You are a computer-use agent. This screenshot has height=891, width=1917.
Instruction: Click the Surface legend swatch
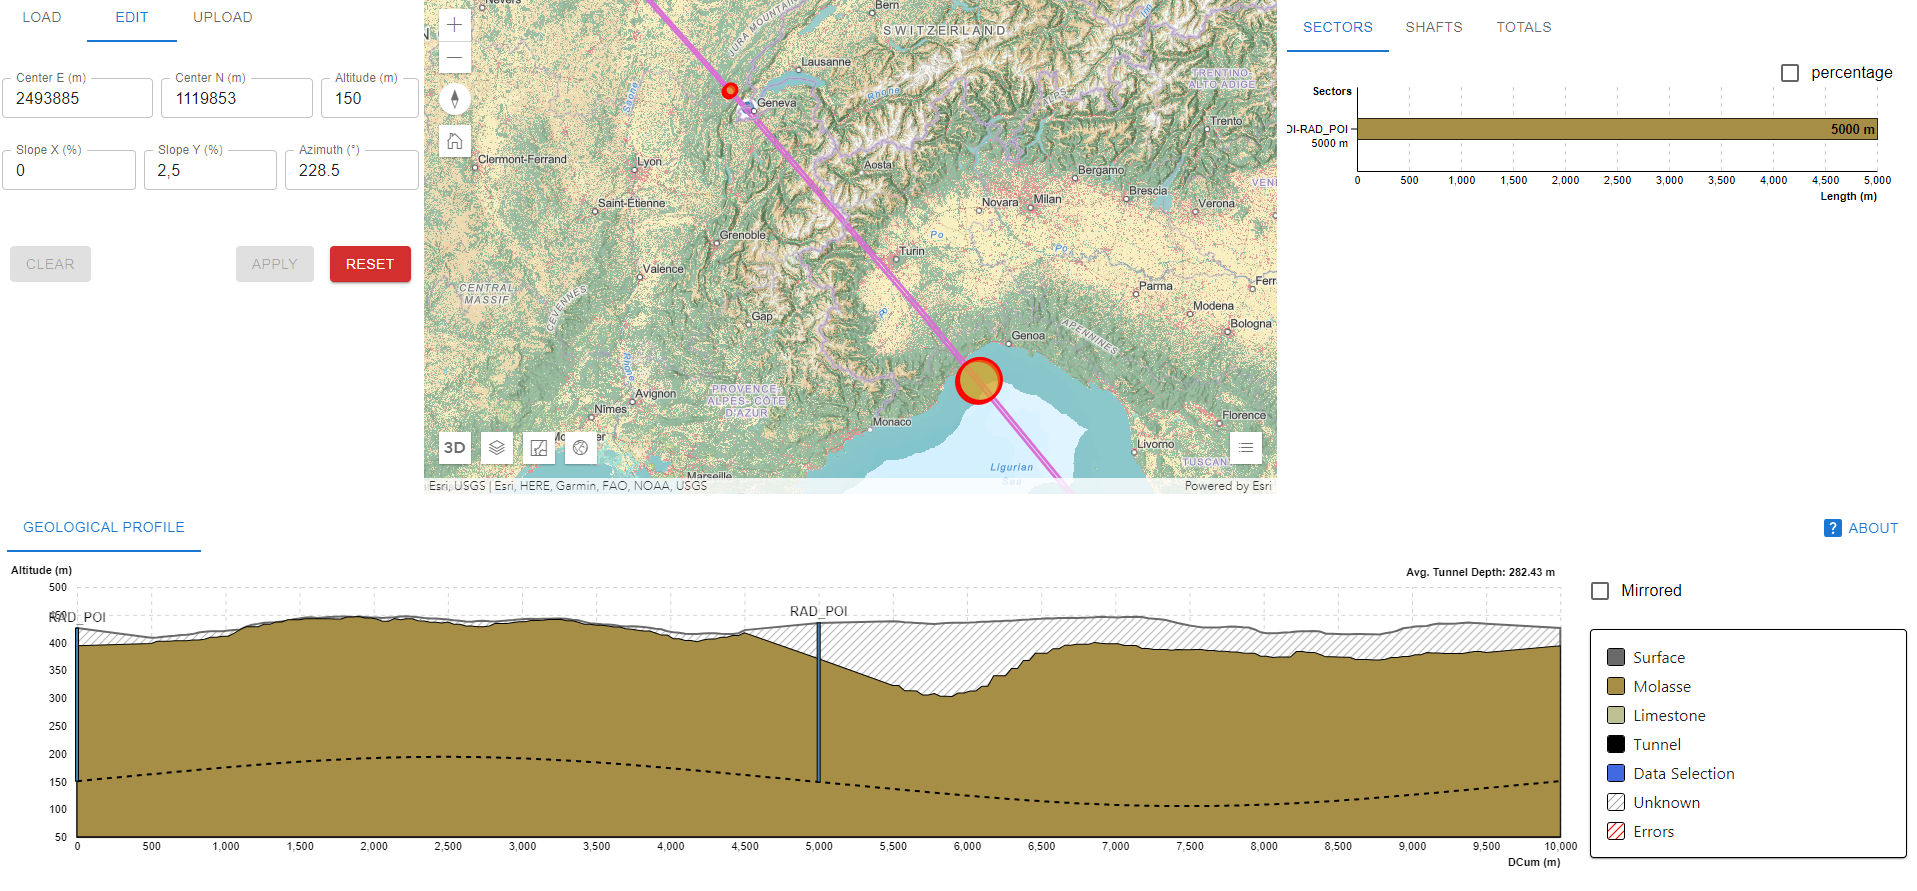1616,657
